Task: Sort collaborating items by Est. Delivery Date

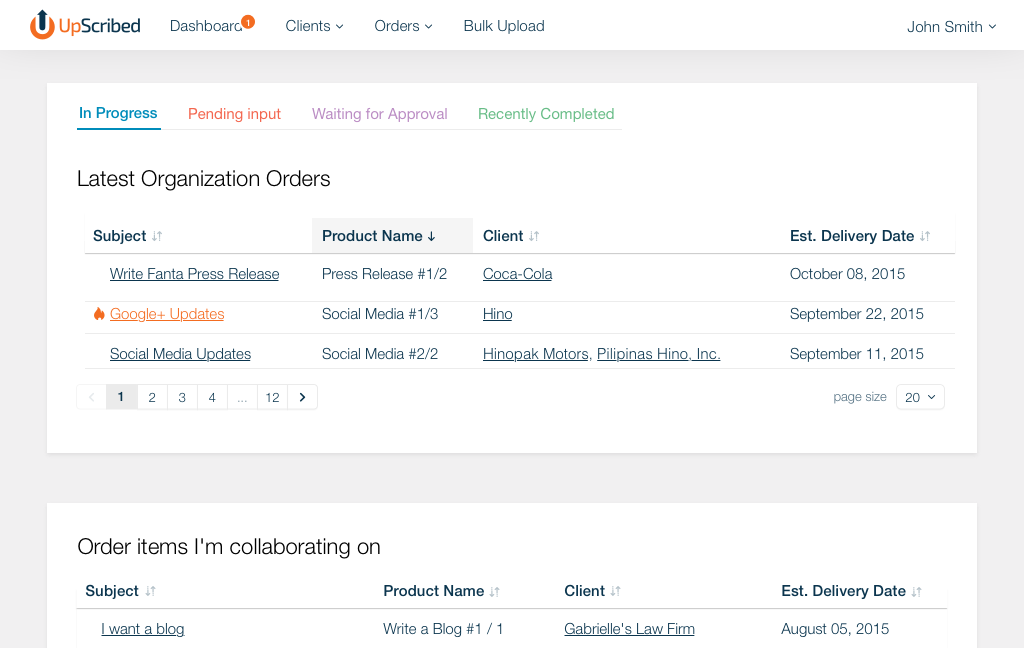Action: coord(916,591)
